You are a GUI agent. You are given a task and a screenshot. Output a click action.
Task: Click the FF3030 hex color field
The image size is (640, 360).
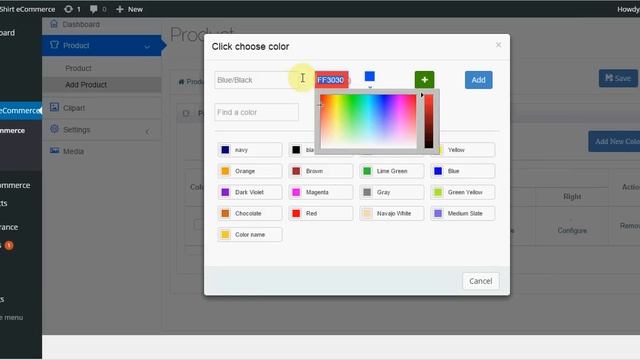pos(331,80)
